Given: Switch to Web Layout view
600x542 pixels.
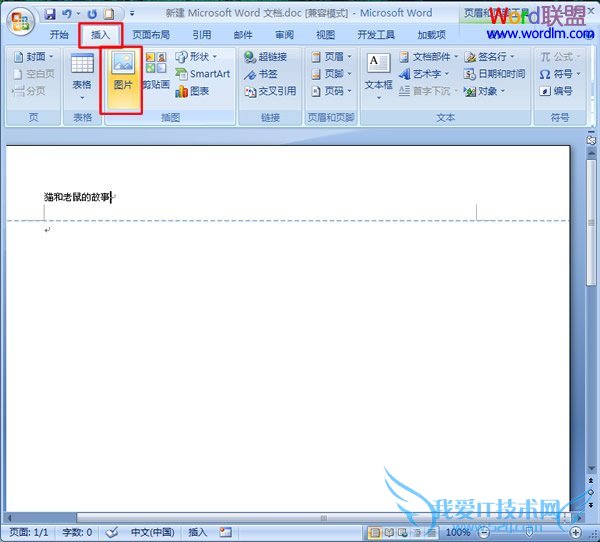Looking at the screenshot, I should pyautogui.click(x=403, y=532).
